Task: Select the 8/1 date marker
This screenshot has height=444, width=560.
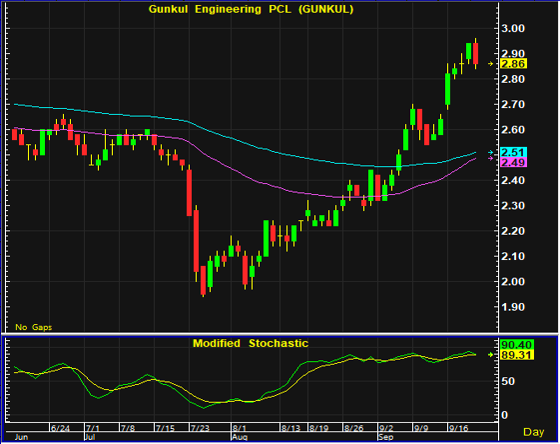Action: tap(239, 428)
